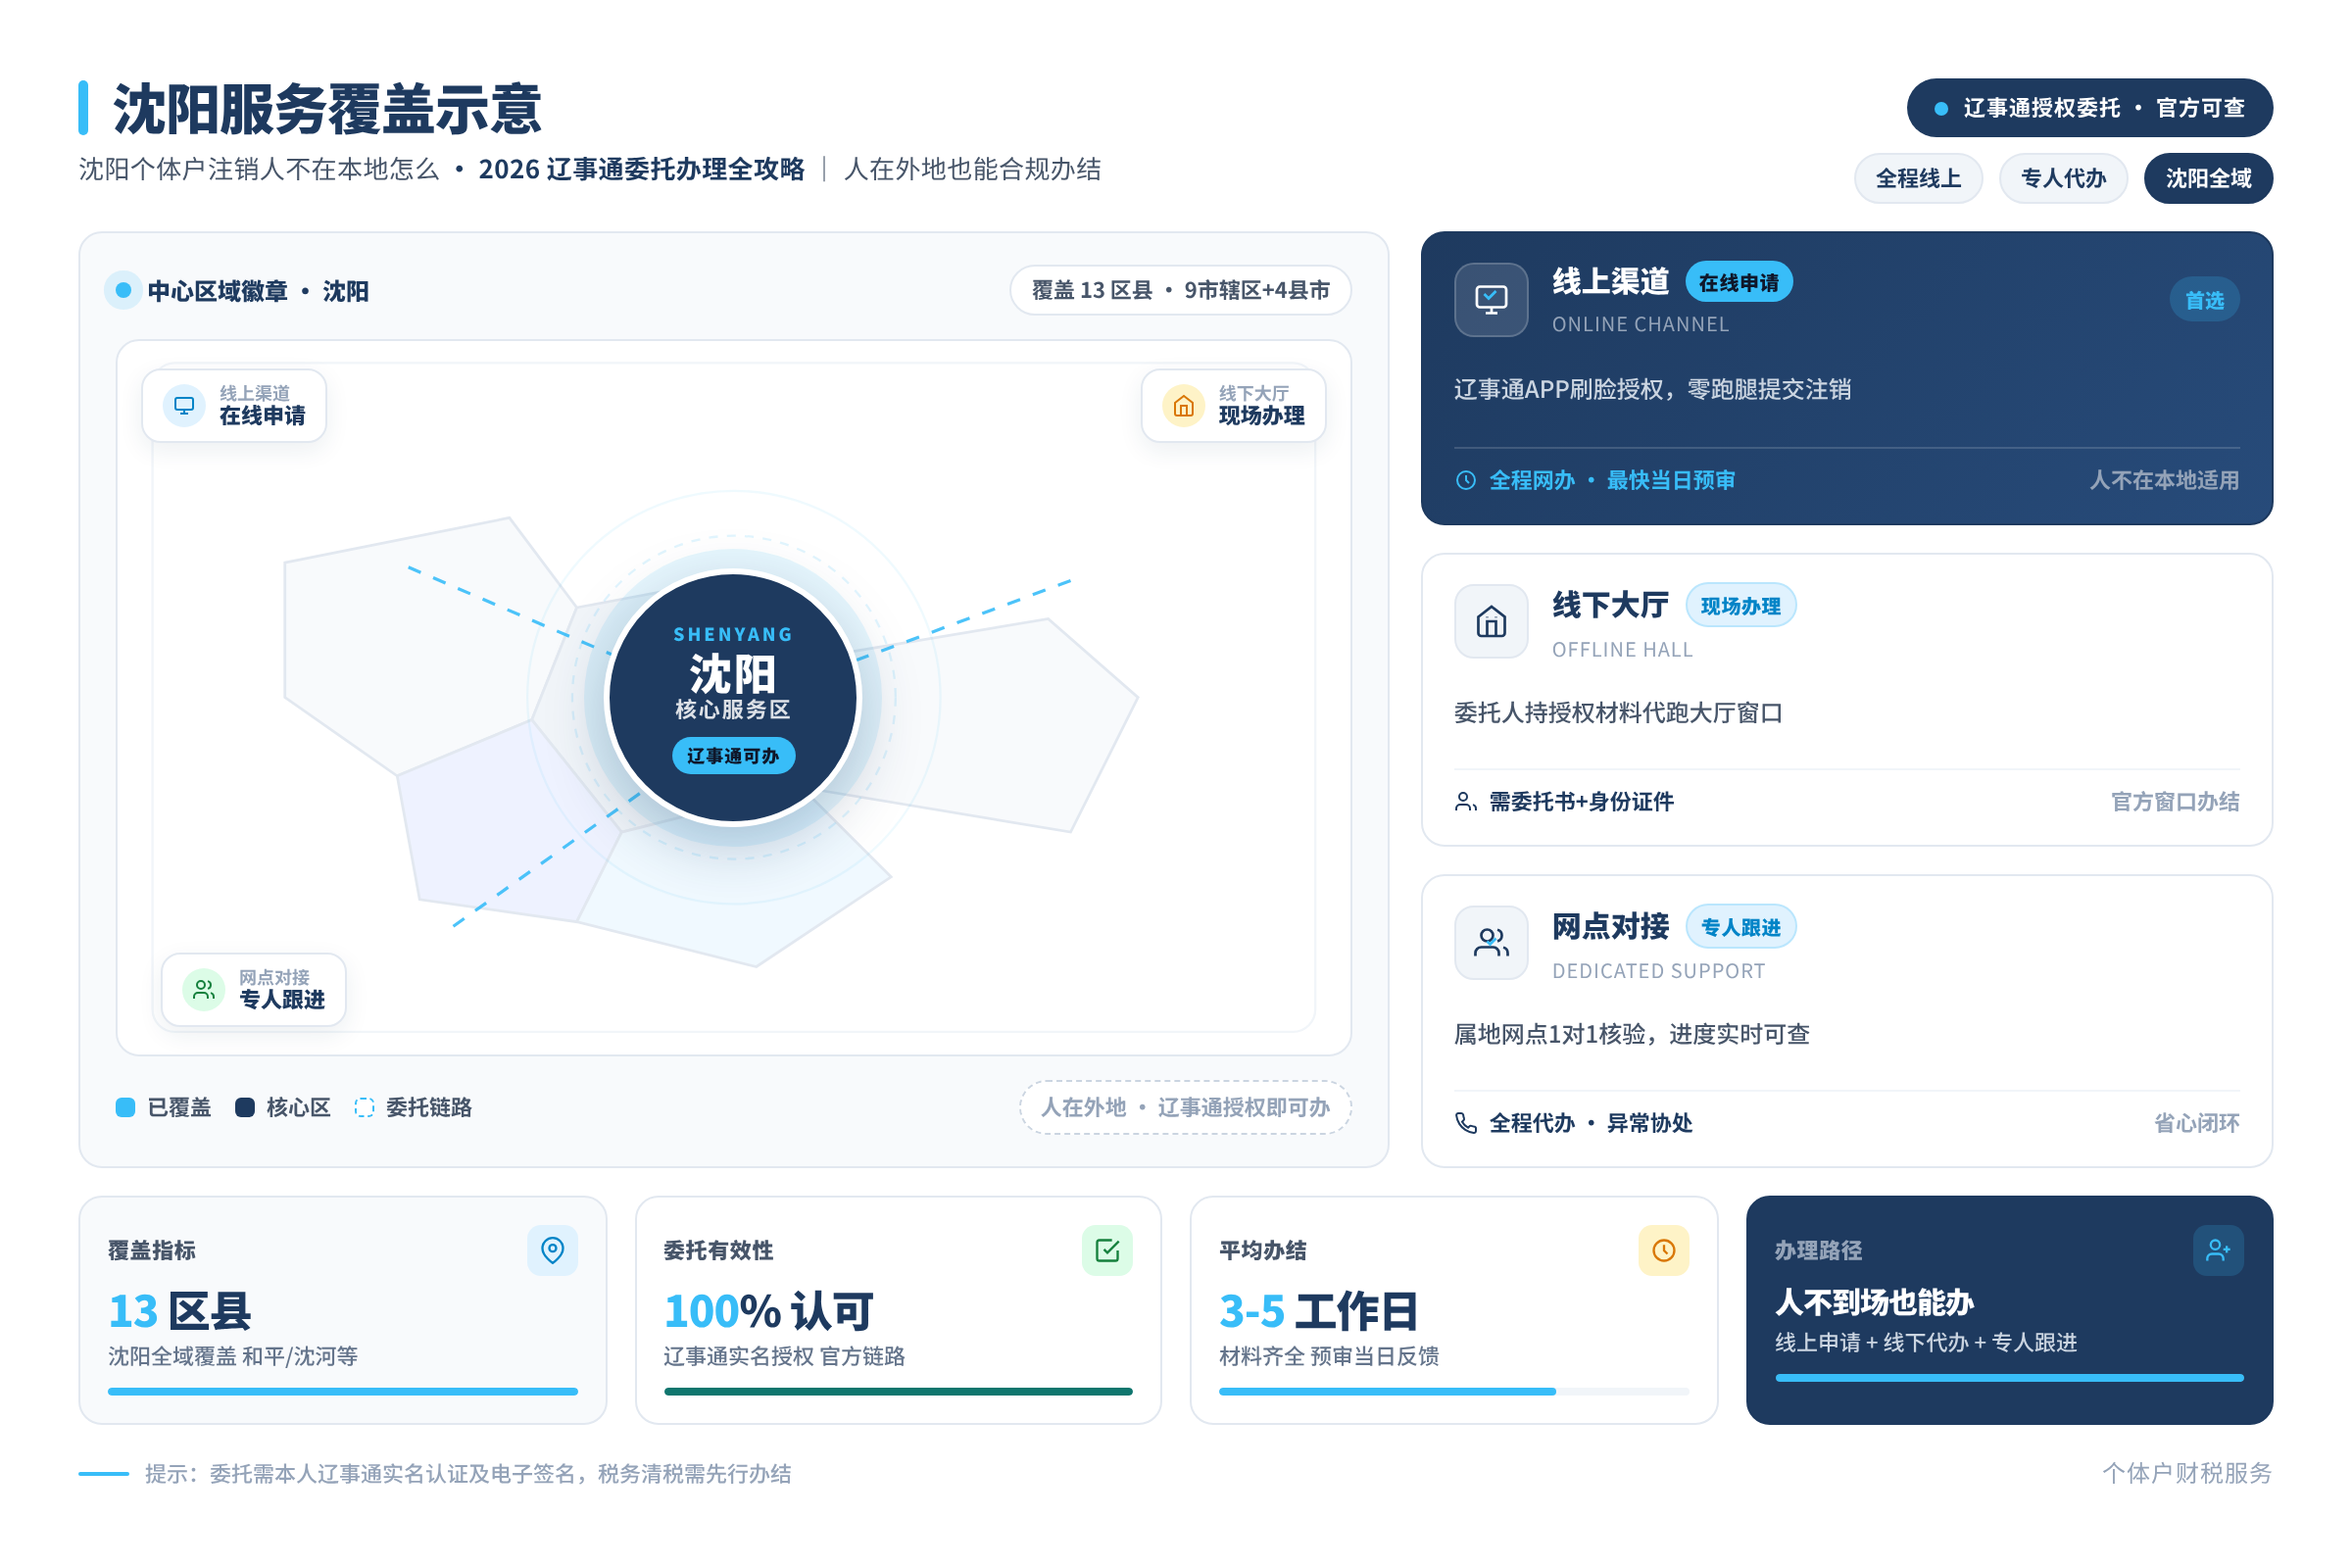
Task: Click the add-user icon in 办理路径 card
Action: pyautogui.click(x=2218, y=1250)
